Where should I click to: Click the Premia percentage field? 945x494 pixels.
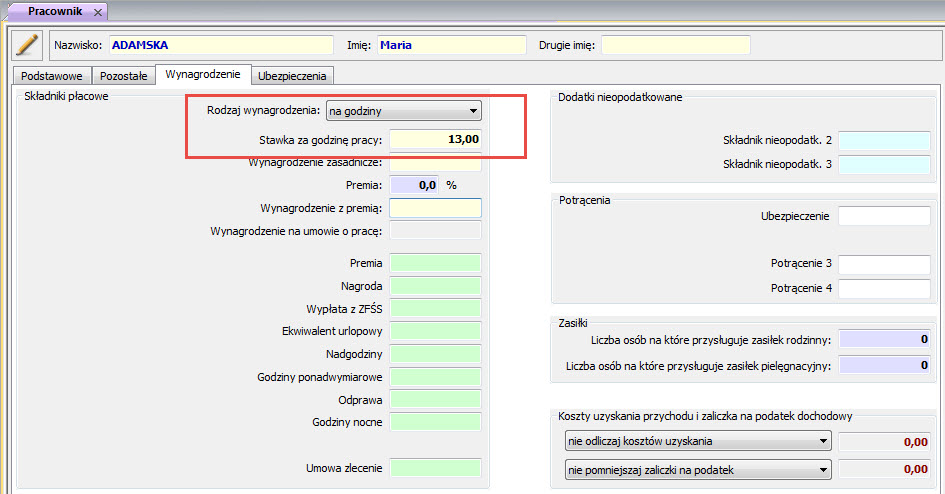(414, 185)
